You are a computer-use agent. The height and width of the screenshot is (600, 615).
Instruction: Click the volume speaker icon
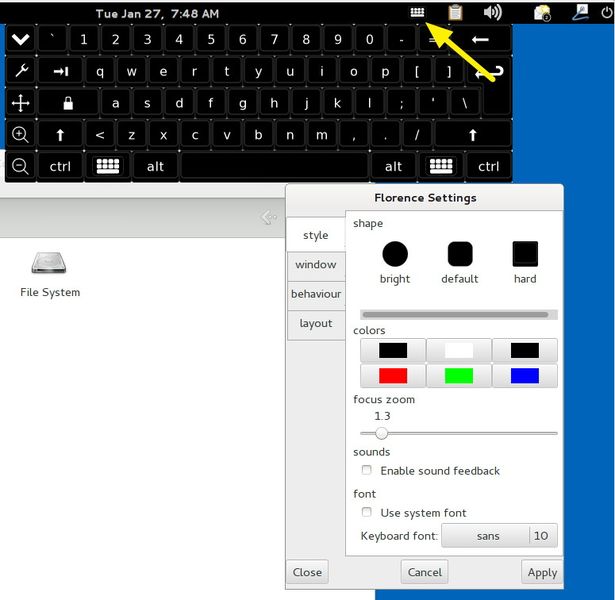pyautogui.click(x=493, y=13)
